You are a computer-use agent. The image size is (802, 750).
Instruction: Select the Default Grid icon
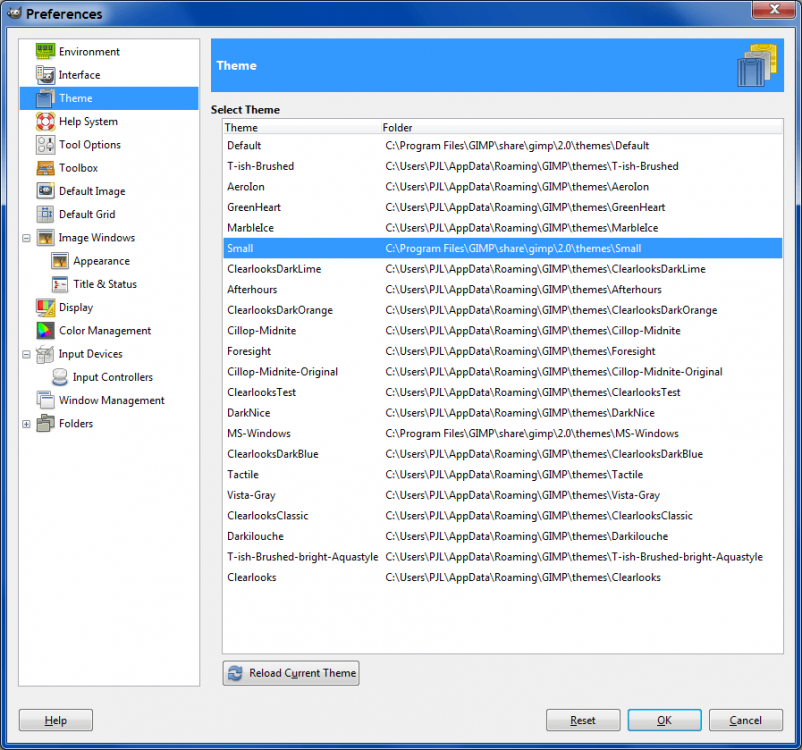(x=46, y=214)
